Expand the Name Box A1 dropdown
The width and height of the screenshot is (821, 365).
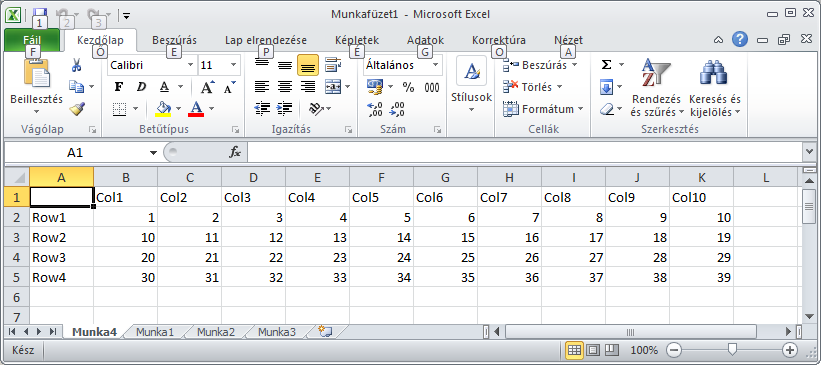[153, 153]
